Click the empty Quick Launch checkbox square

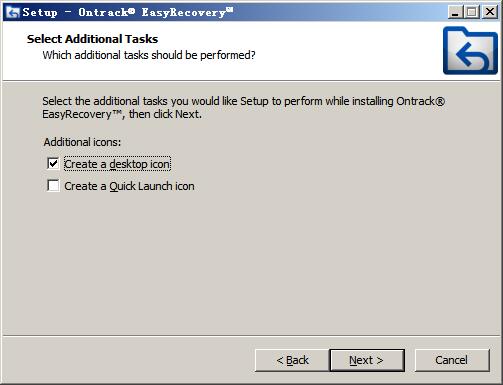pos(53,186)
